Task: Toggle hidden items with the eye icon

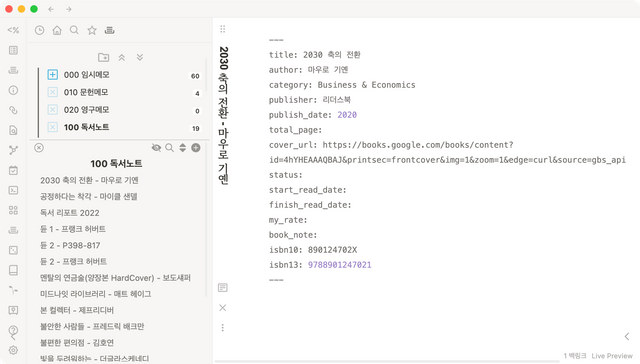Action: coord(156,148)
